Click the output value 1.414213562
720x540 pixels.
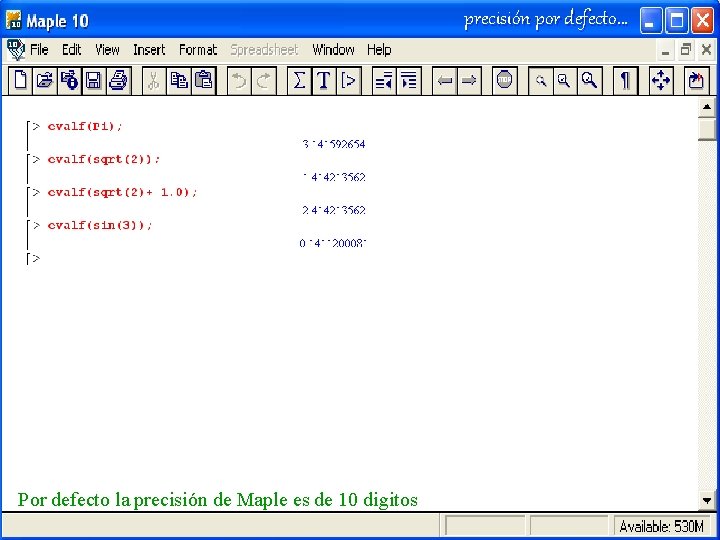click(x=334, y=177)
